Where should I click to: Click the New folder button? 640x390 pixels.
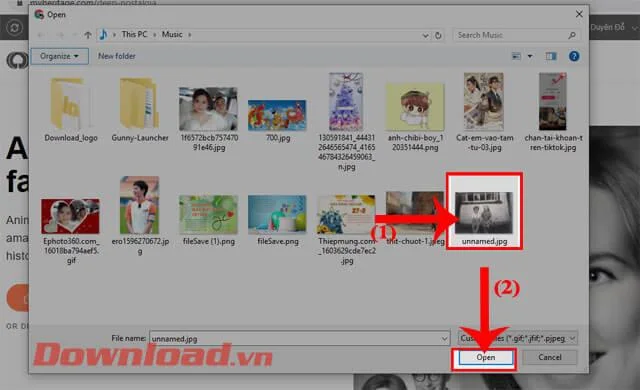(x=117, y=56)
